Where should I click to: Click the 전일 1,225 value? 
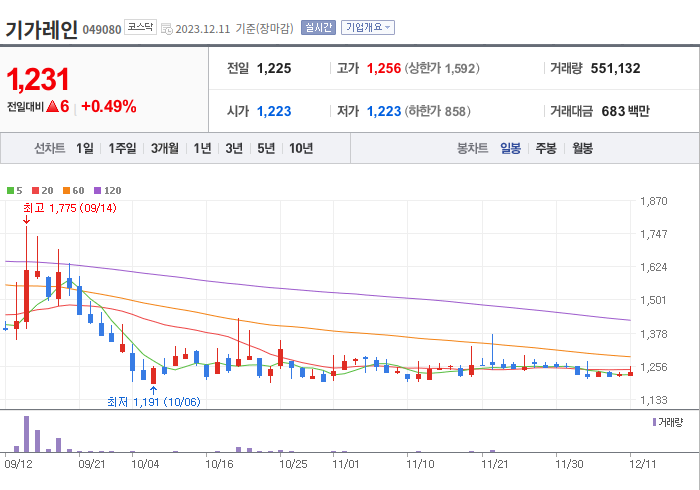click(x=274, y=68)
